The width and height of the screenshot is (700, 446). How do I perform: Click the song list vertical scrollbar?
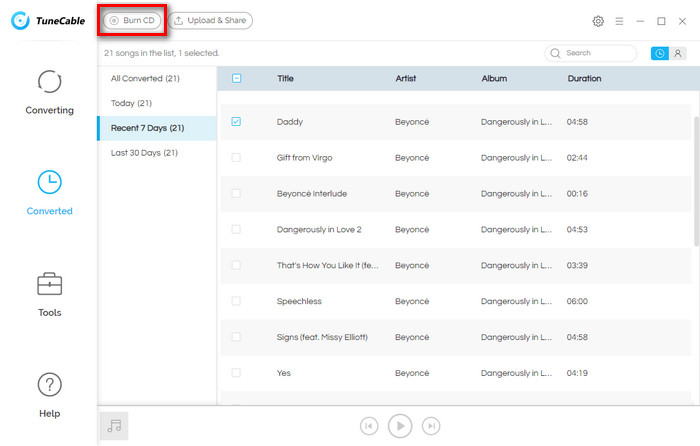coord(696,181)
